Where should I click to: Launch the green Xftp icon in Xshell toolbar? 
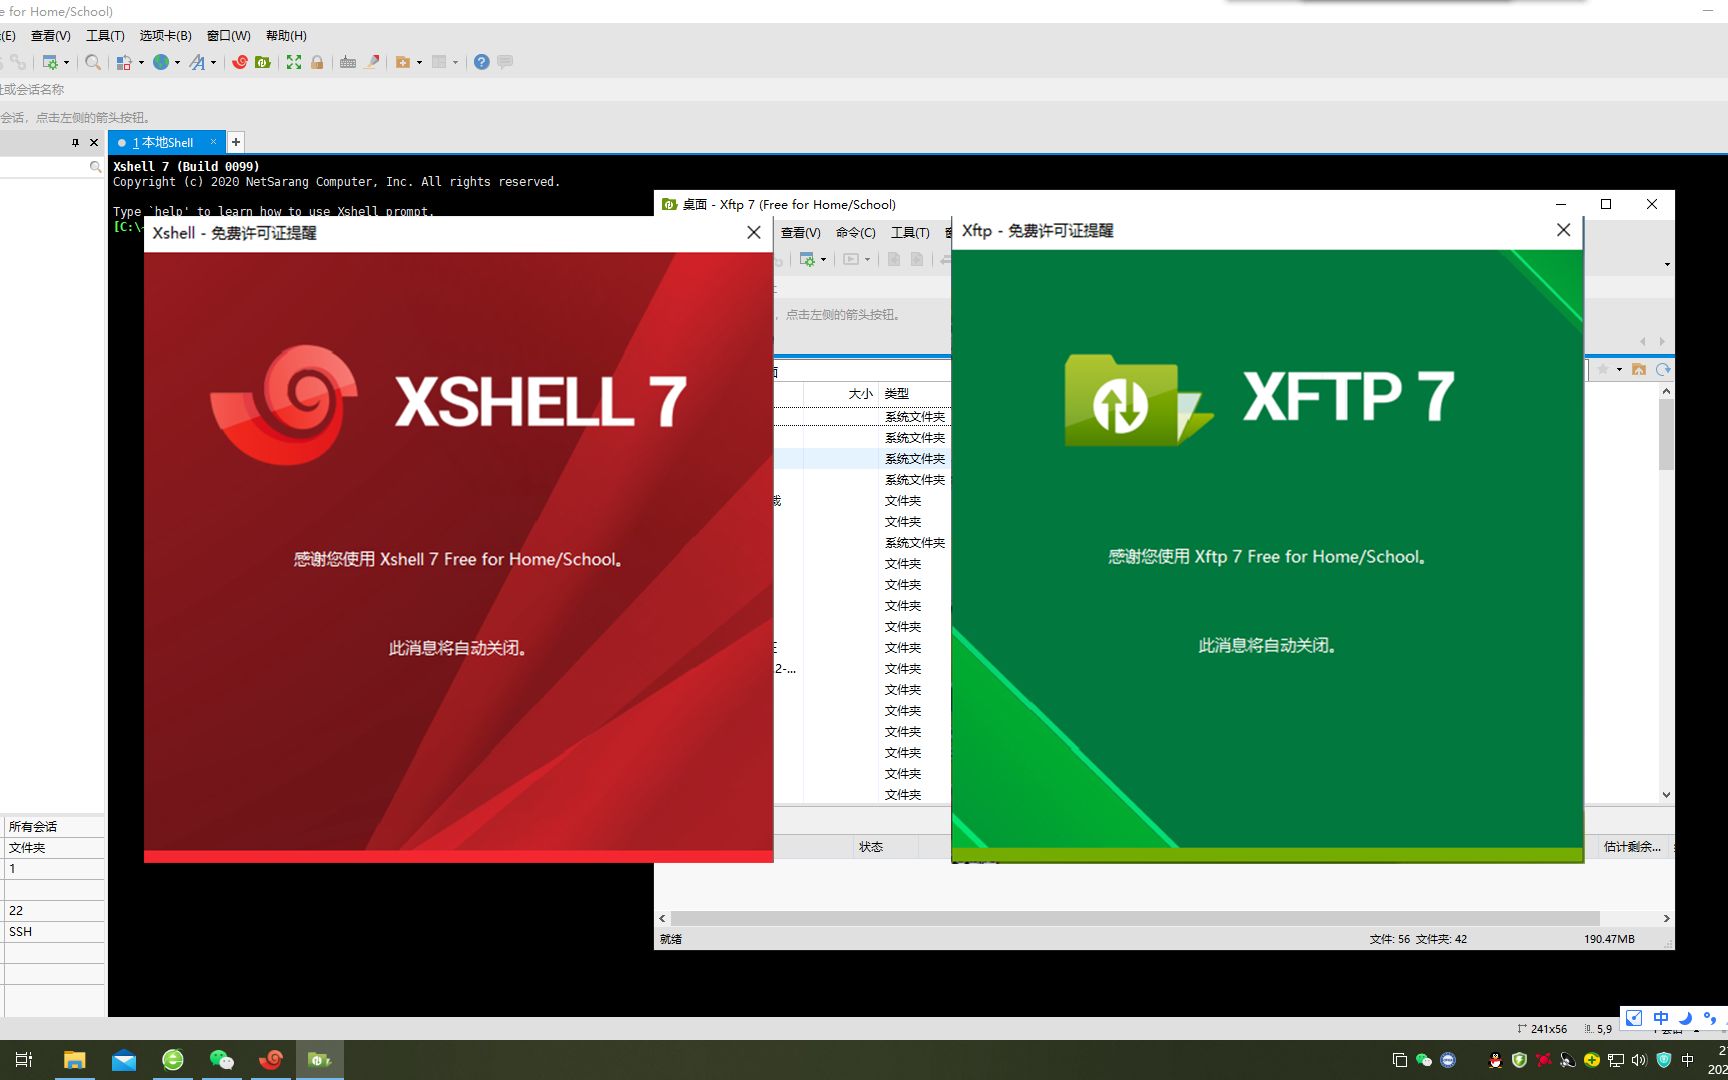(263, 62)
